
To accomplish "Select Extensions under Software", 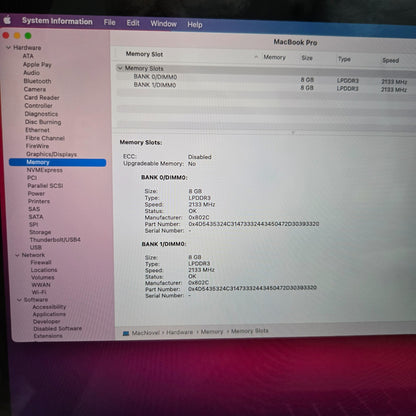I will click(48, 336).
